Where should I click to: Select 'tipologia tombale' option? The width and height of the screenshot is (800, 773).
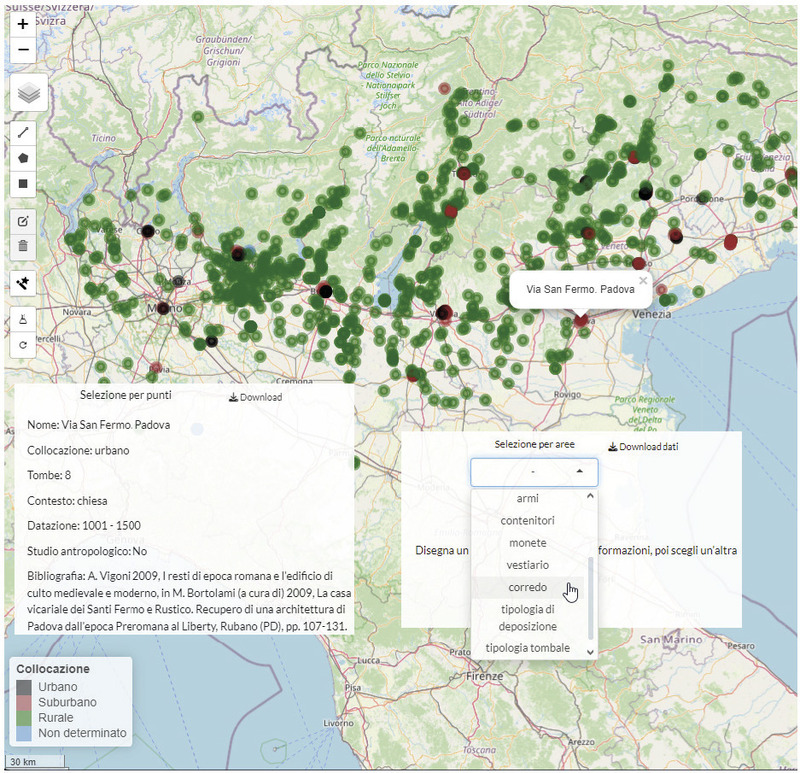click(527, 648)
